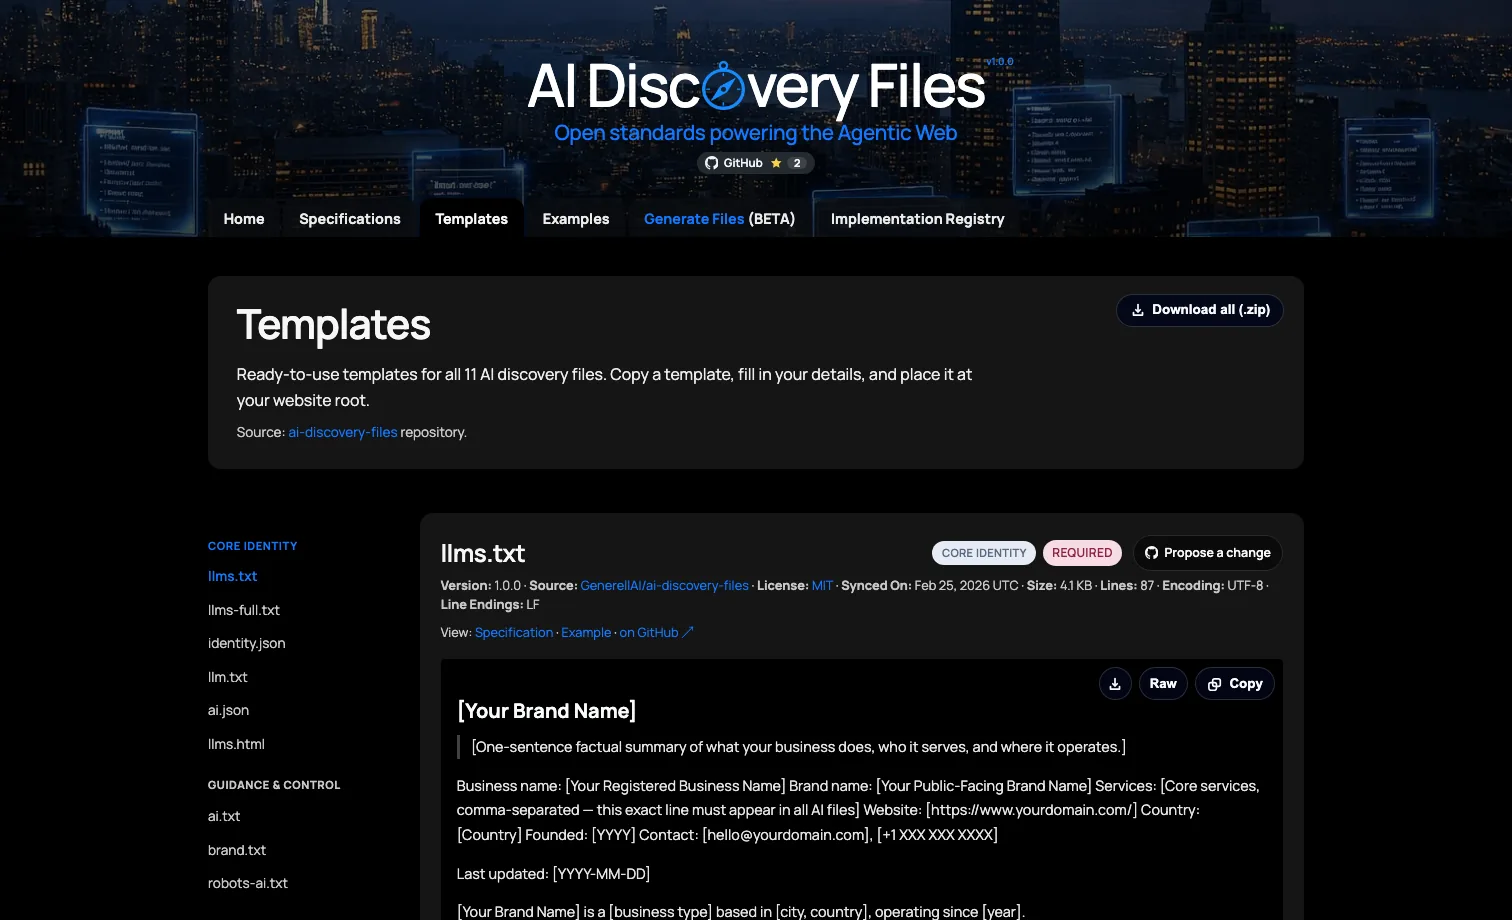The height and width of the screenshot is (920, 1512).
Task: View the llms.txt Specification link
Action: (x=514, y=633)
